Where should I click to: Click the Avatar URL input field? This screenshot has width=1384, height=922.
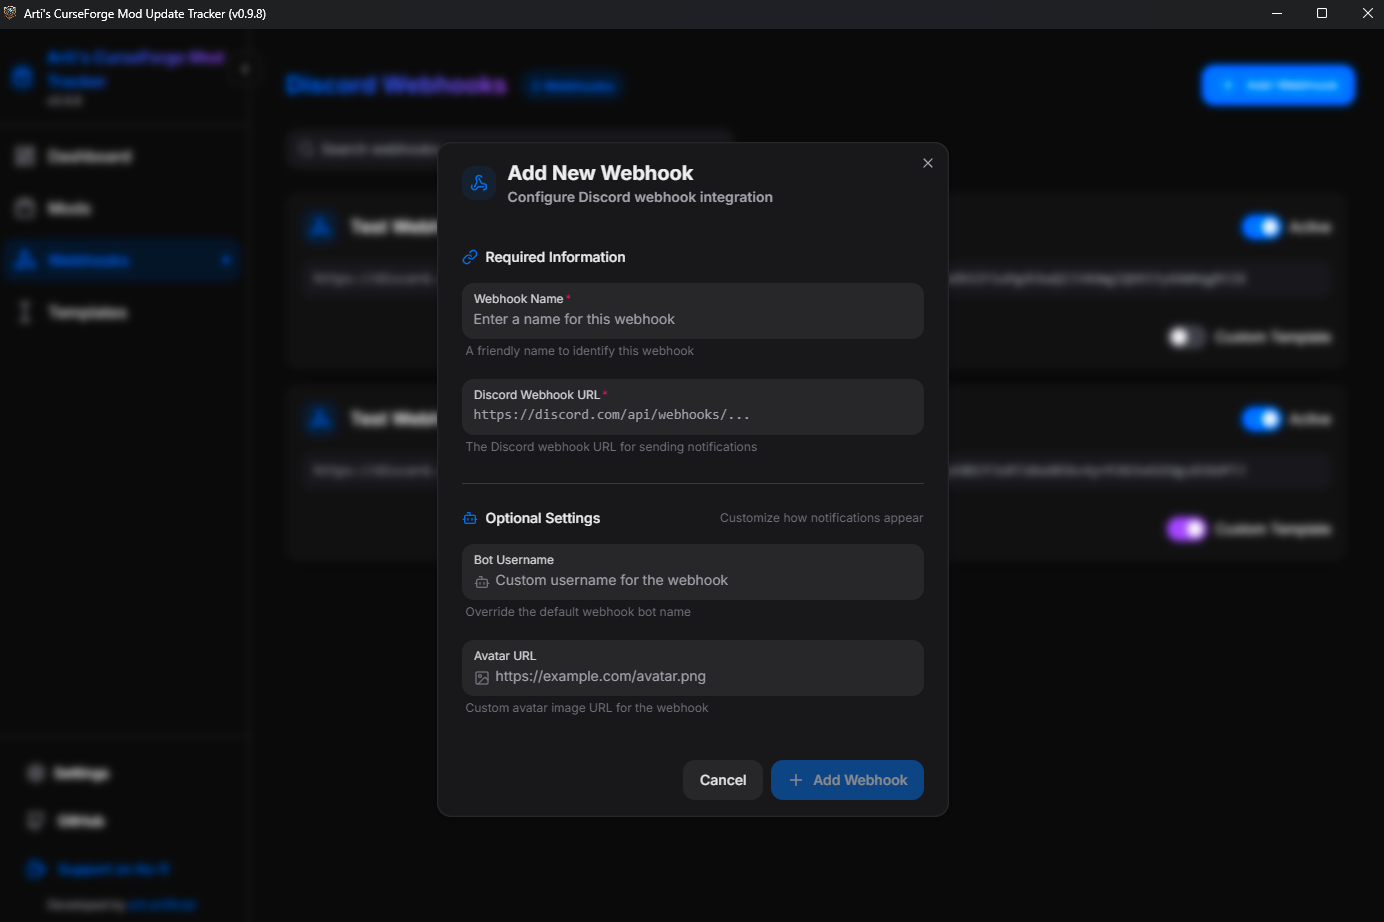click(x=692, y=668)
